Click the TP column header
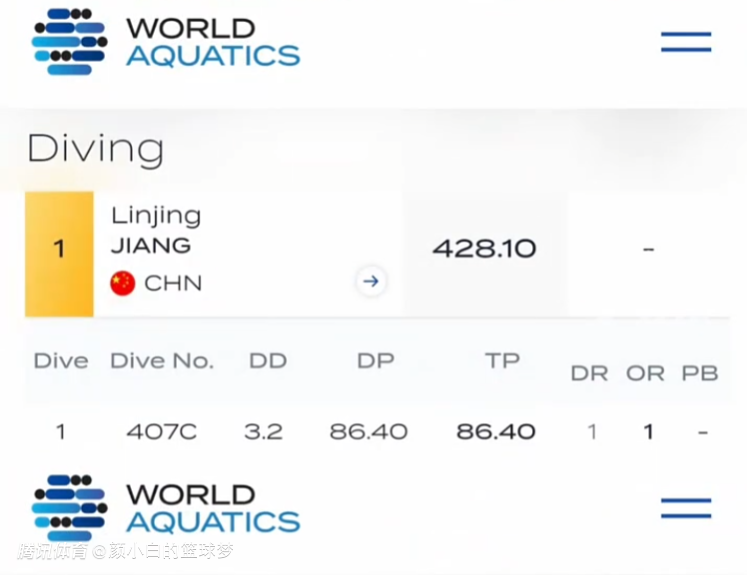Viewport: 747px width, 575px height. [502, 361]
